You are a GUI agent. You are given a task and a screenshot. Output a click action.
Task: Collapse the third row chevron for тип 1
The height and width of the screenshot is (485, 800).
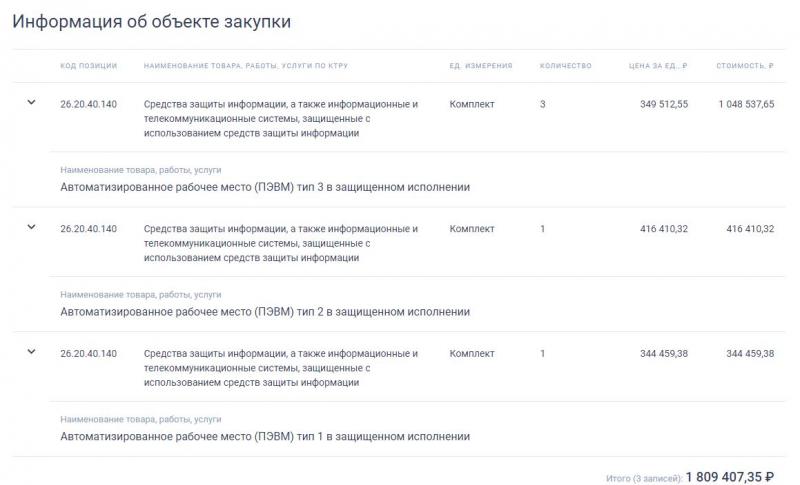[x=31, y=352]
